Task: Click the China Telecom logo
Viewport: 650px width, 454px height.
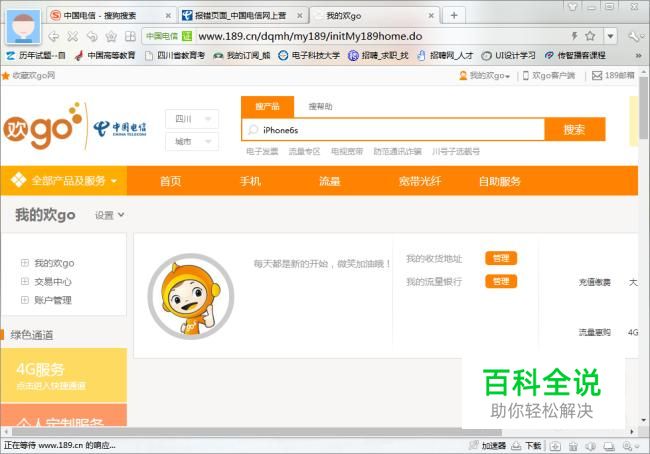Action: tap(120, 129)
